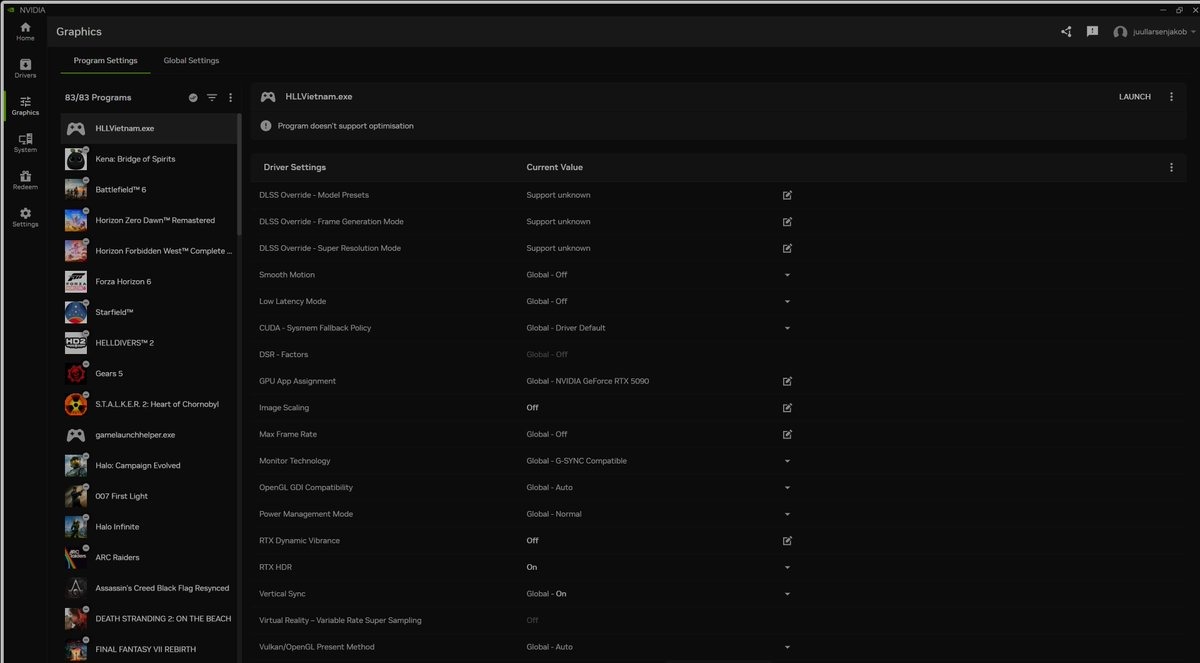The height and width of the screenshot is (663, 1200).
Task: Click the share icon in top bar
Action: click(1066, 32)
